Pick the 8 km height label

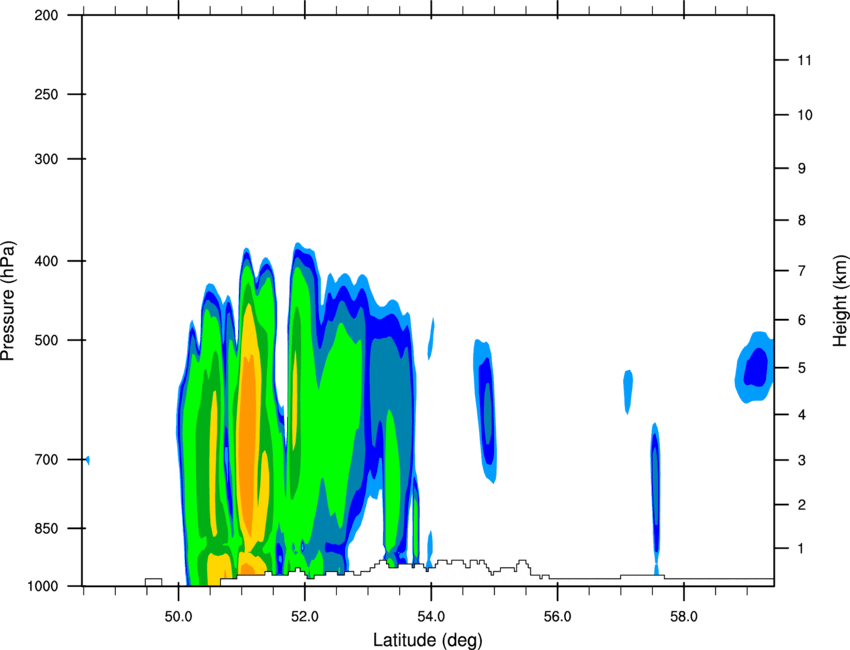coord(802,220)
